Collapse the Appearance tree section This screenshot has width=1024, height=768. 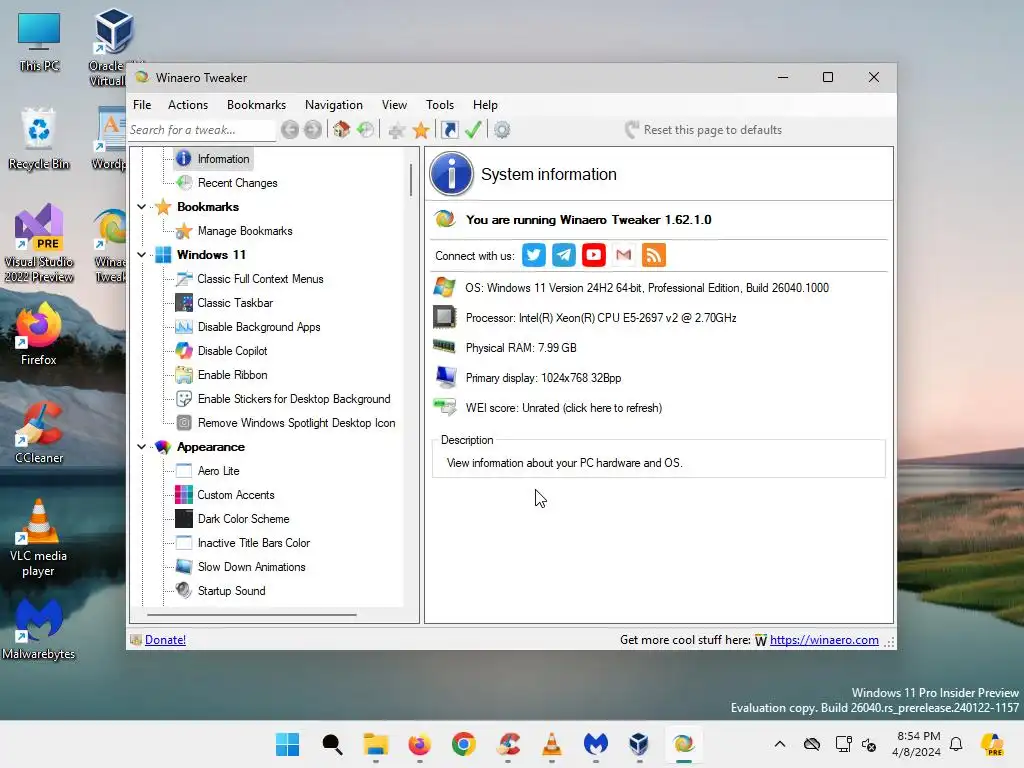[142, 447]
